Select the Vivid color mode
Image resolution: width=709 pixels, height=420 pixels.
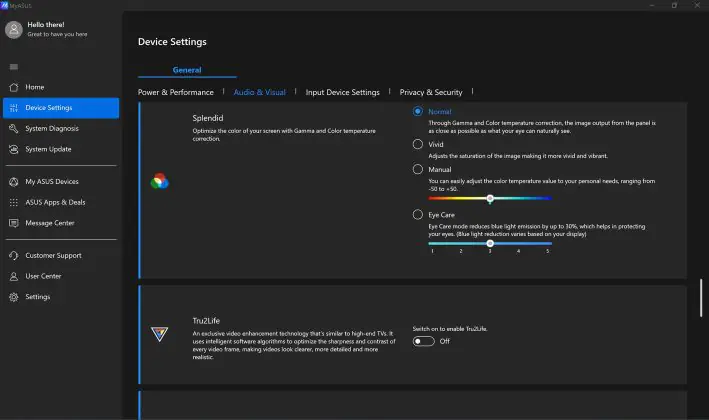click(x=418, y=144)
